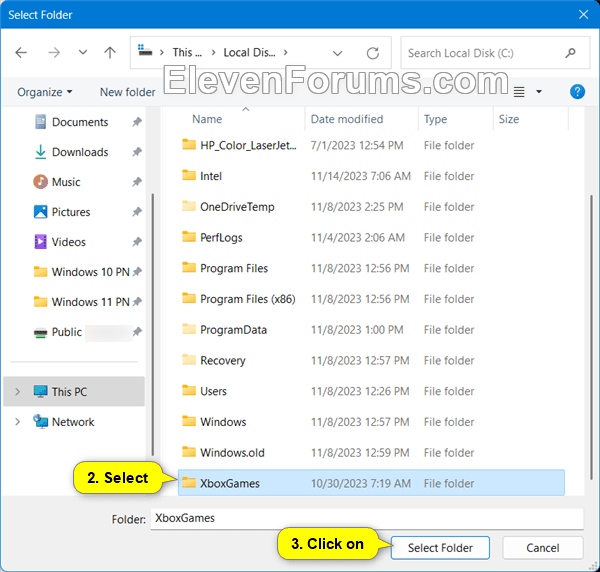Click 'This ...' breadcrumb in address bar
Screen dimensions: 600x572
(x=187, y=52)
